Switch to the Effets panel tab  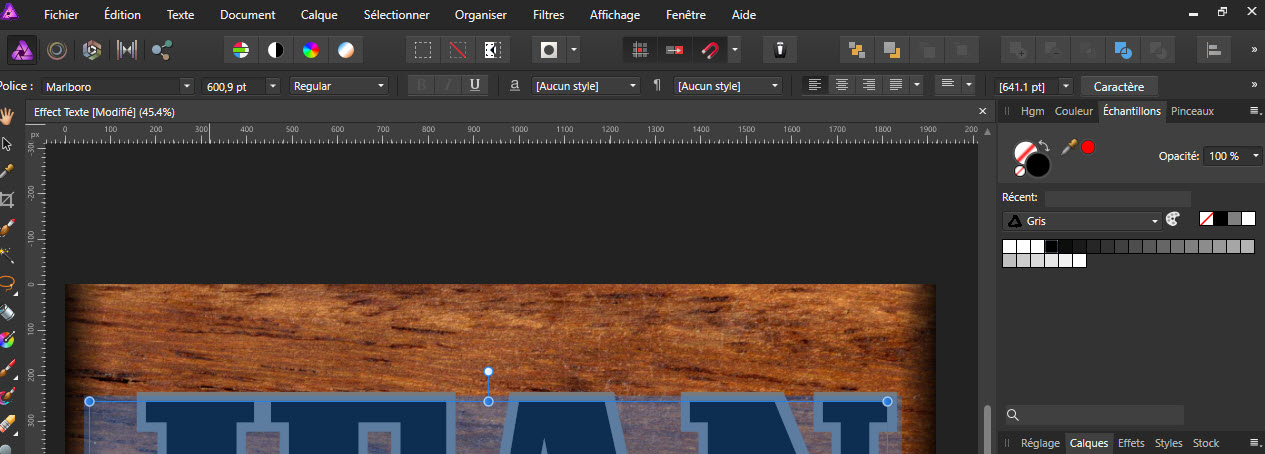[1131, 443]
